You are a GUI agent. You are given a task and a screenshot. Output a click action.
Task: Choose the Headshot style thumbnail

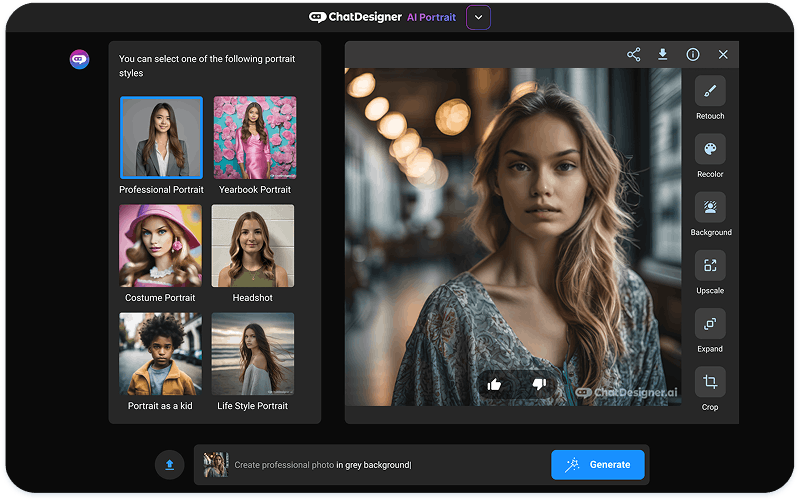pos(253,246)
